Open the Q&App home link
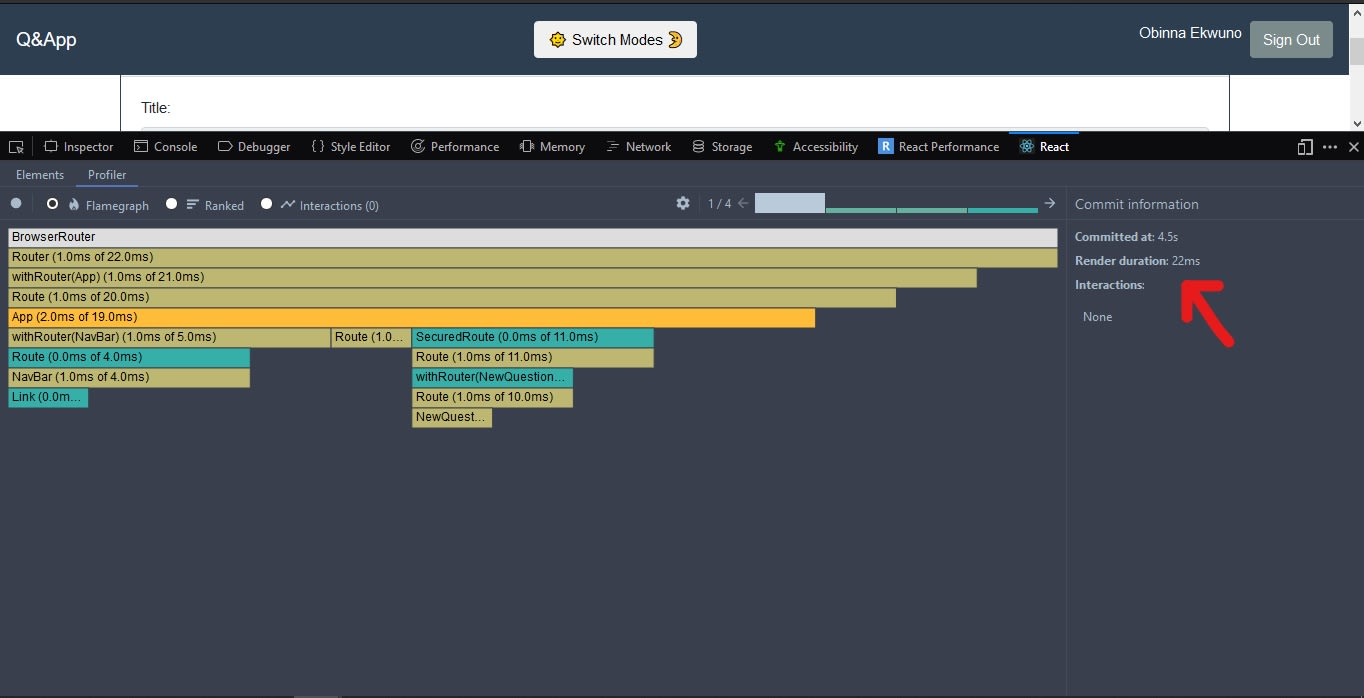 point(46,40)
